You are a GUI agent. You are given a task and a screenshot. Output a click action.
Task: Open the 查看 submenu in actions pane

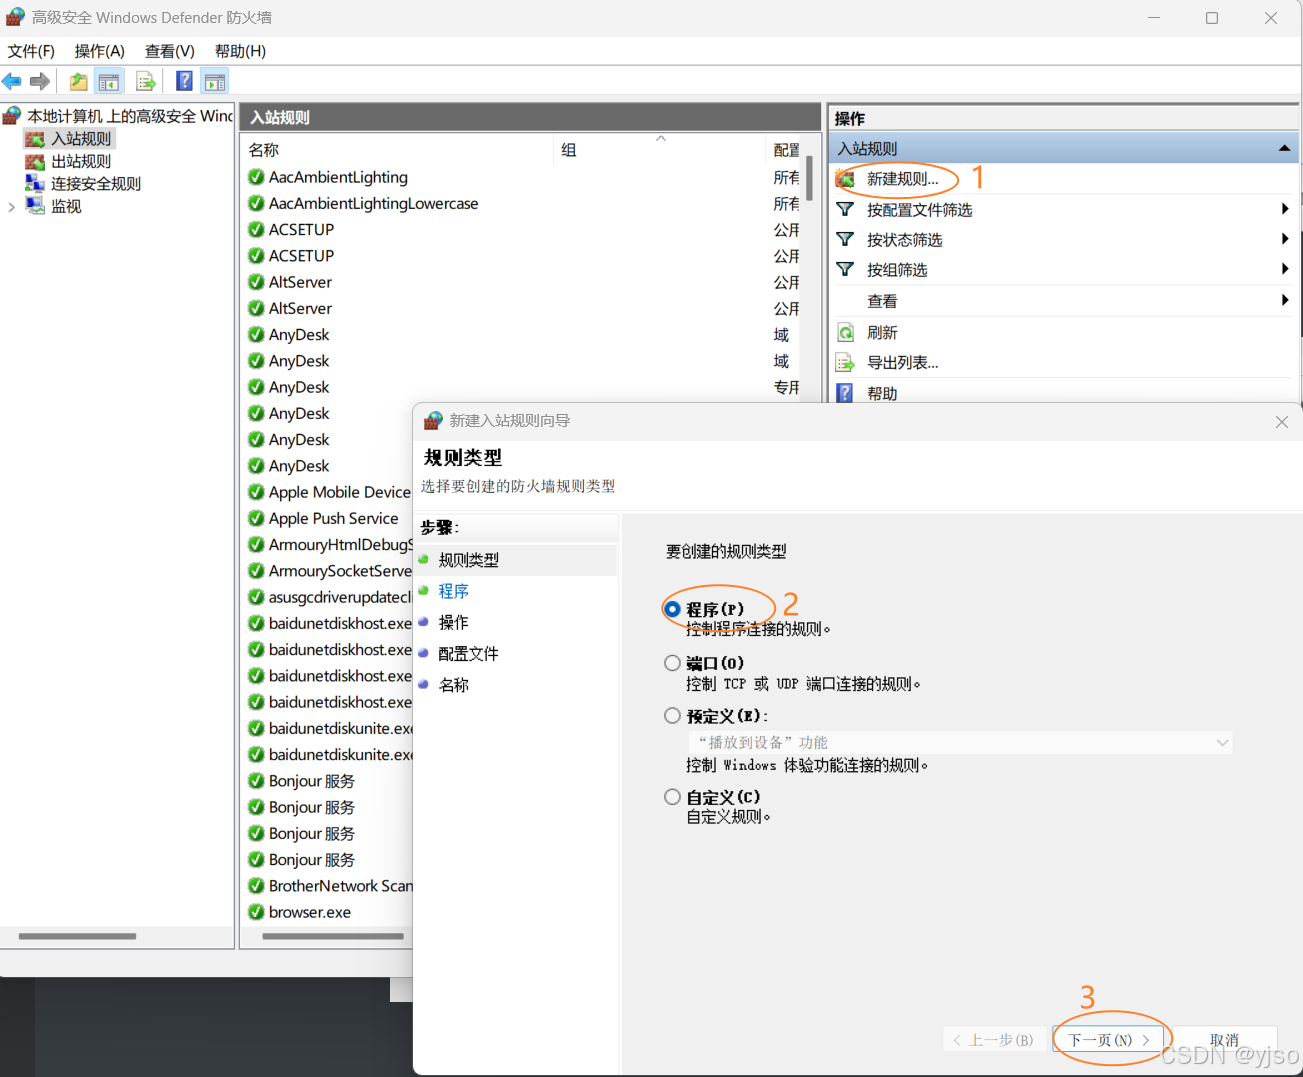pyautogui.click(x=1064, y=301)
